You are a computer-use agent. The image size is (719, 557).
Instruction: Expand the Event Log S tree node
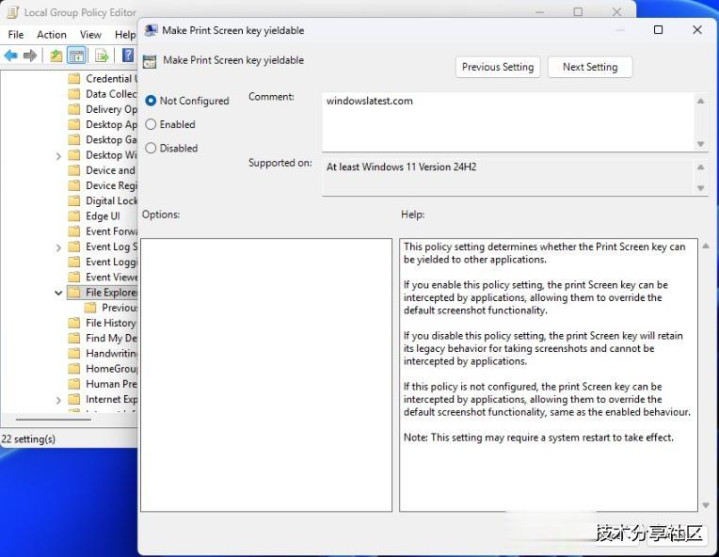point(58,248)
